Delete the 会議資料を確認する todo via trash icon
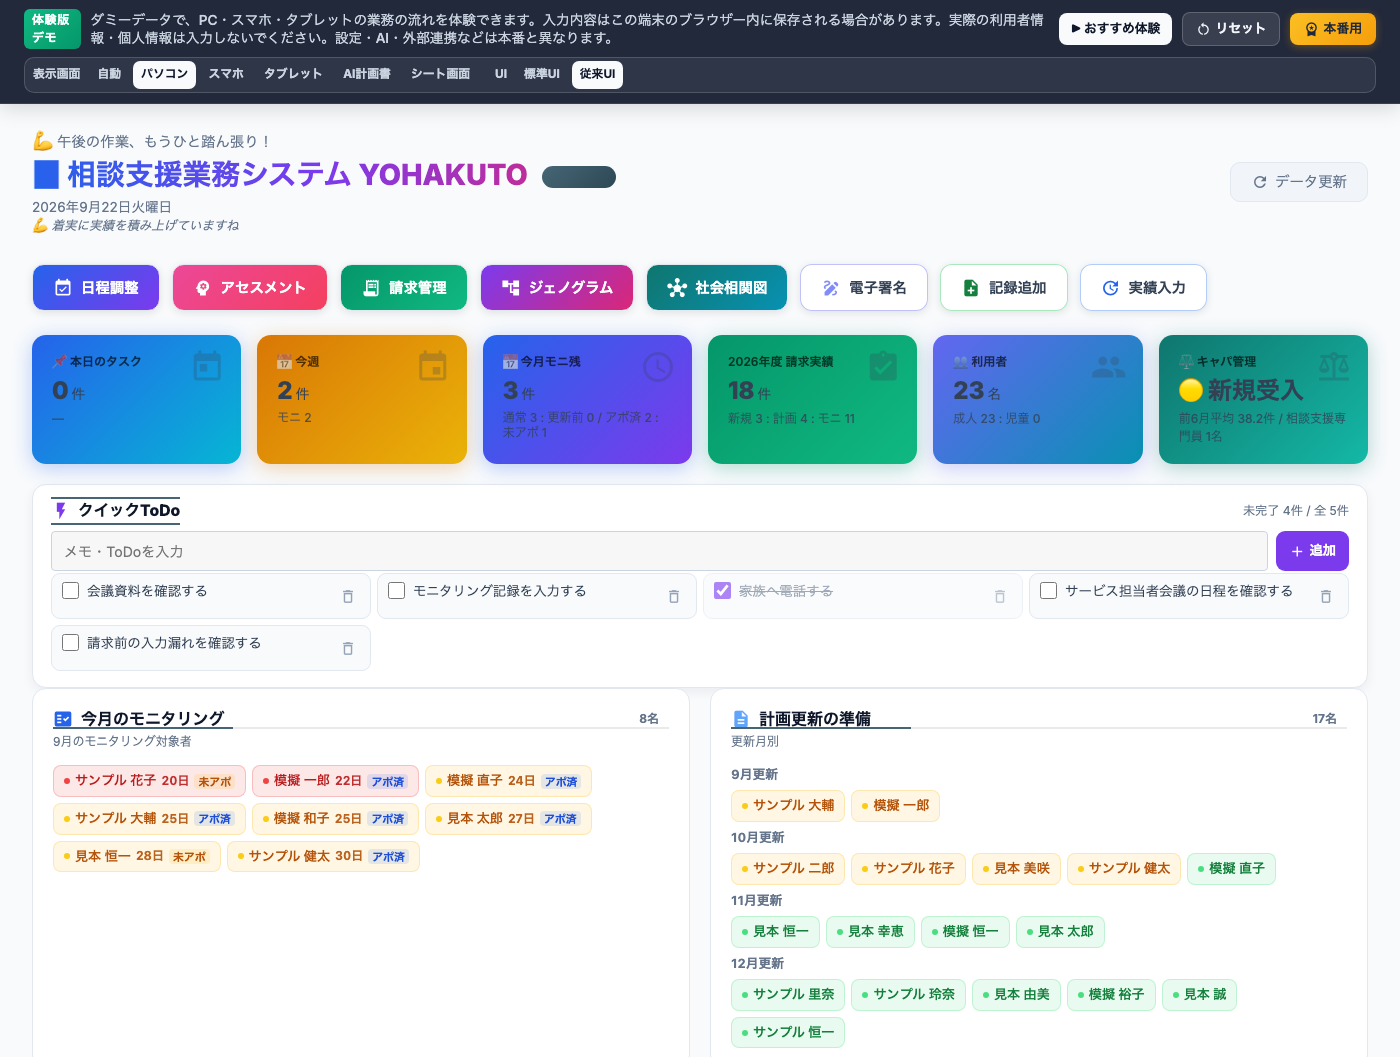 point(348,596)
